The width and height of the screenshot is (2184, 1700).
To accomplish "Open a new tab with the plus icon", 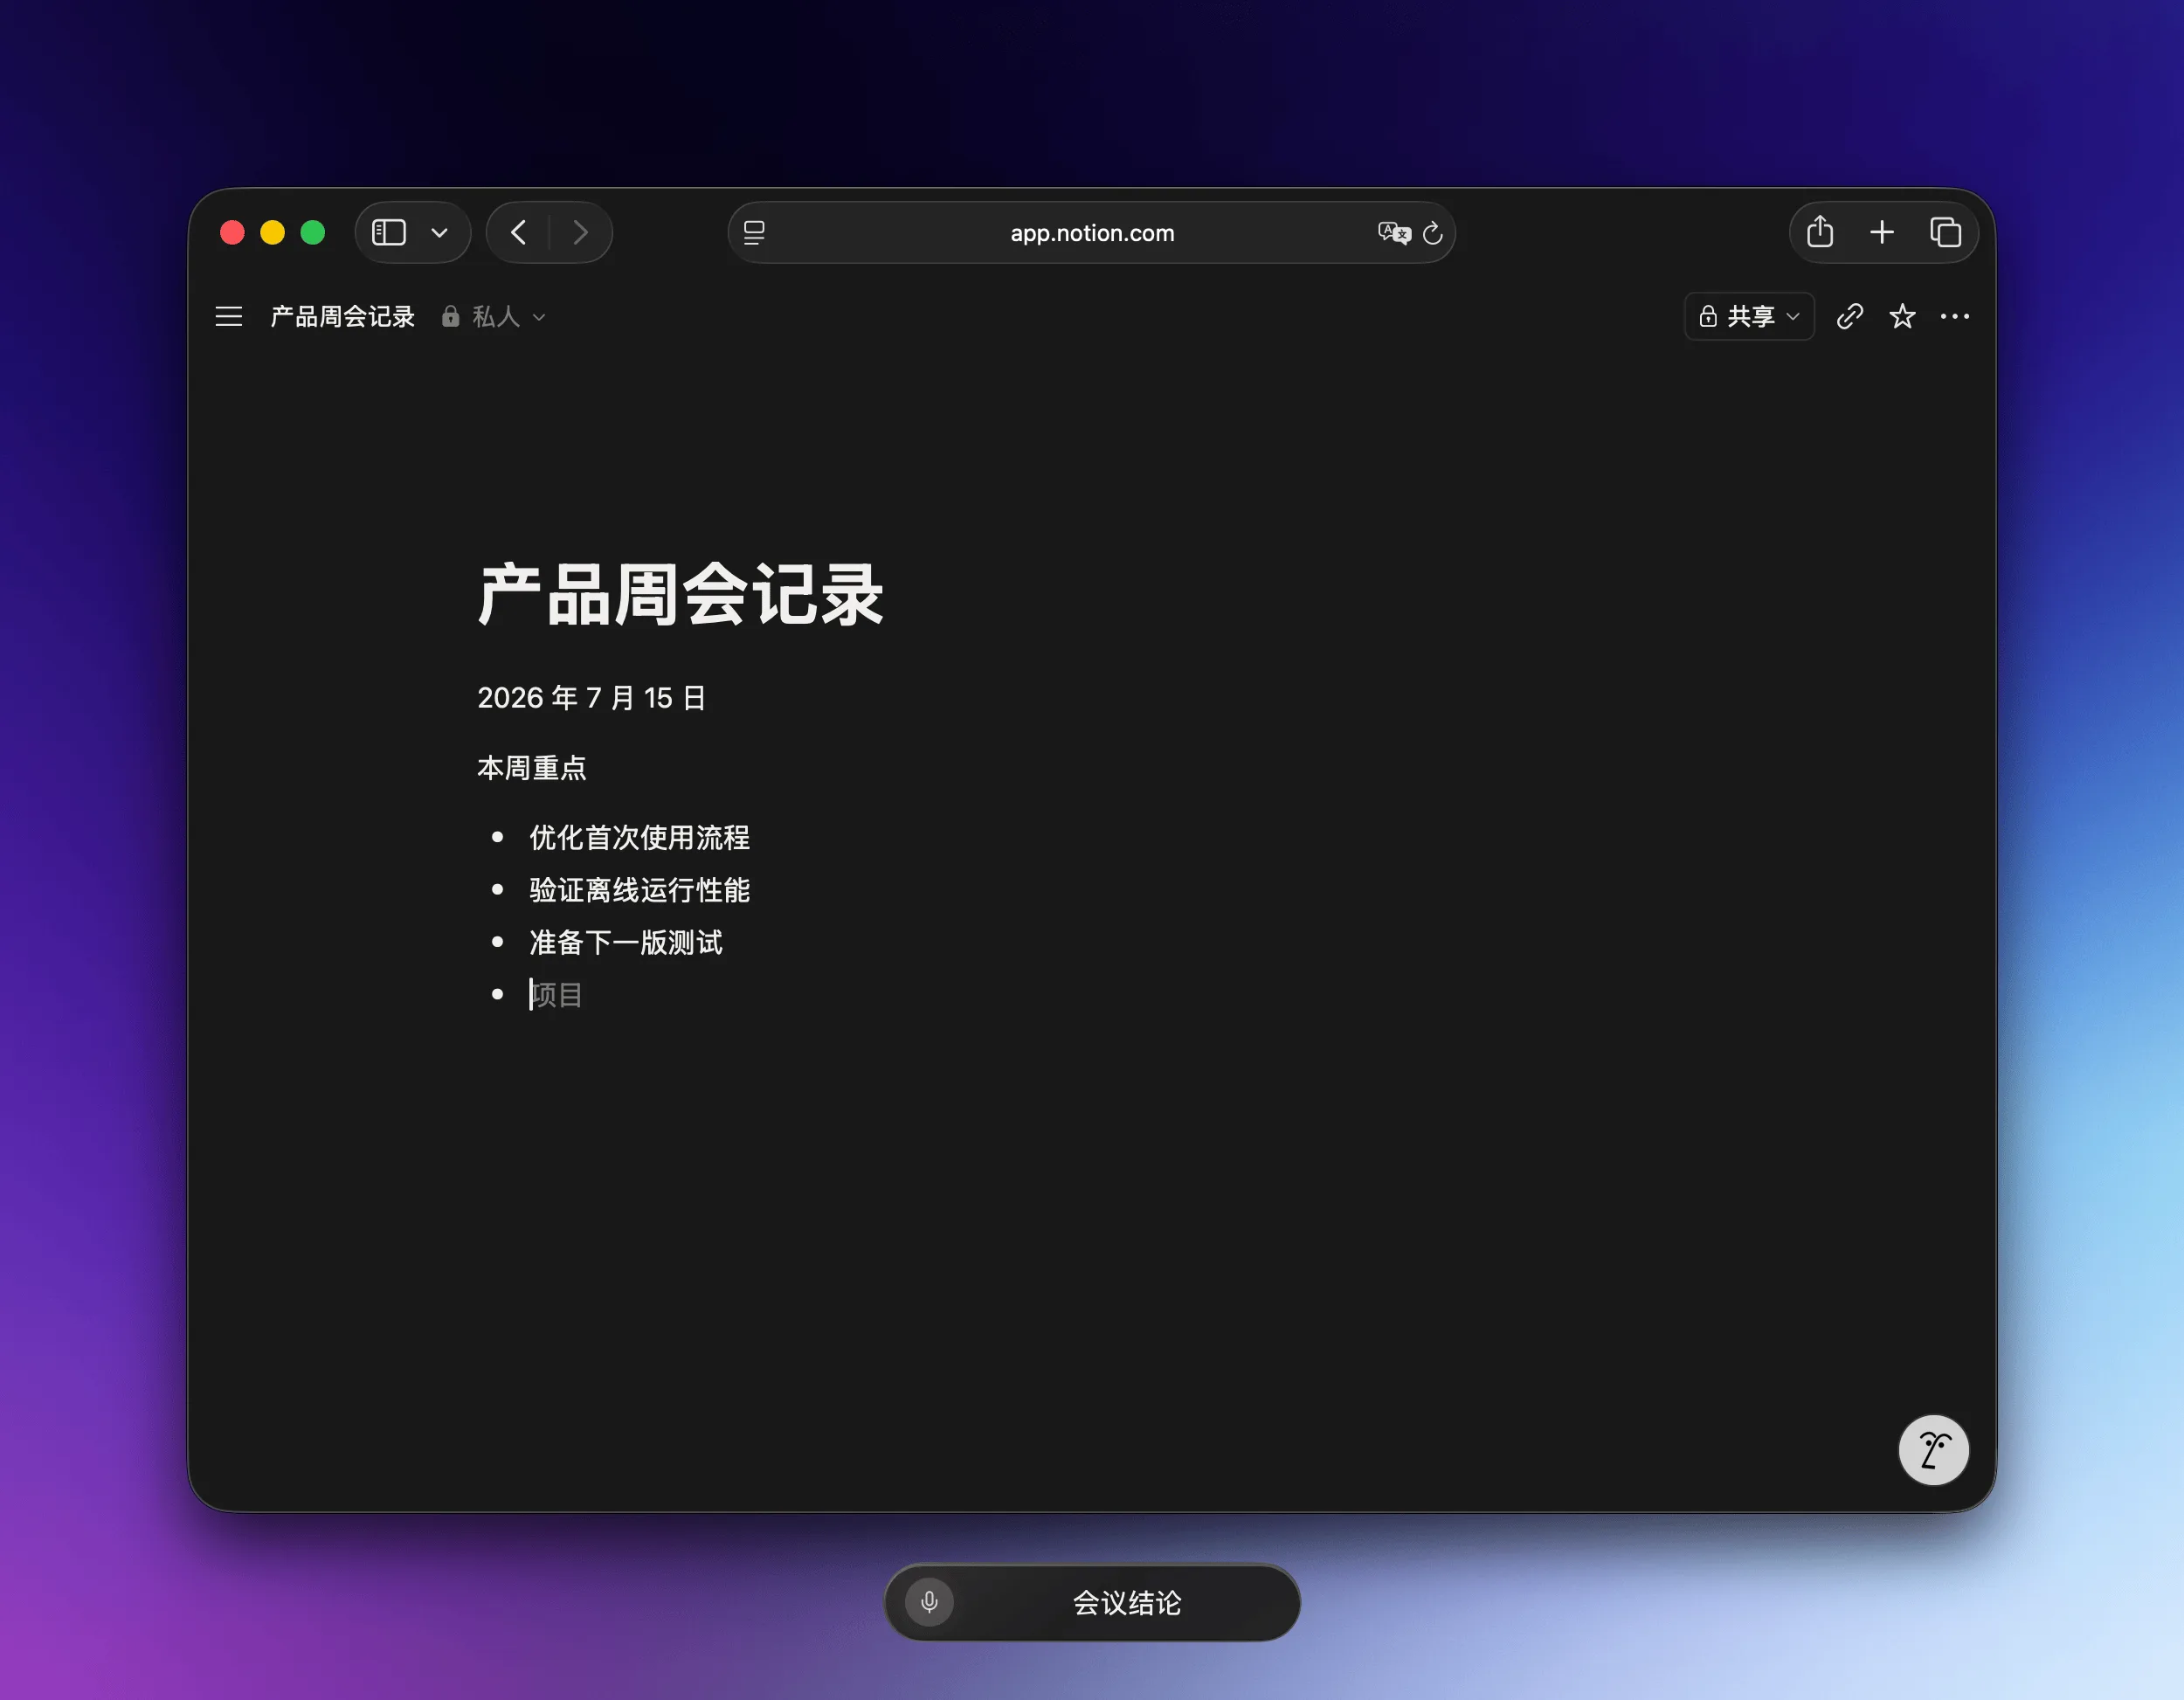I will coord(1882,232).
